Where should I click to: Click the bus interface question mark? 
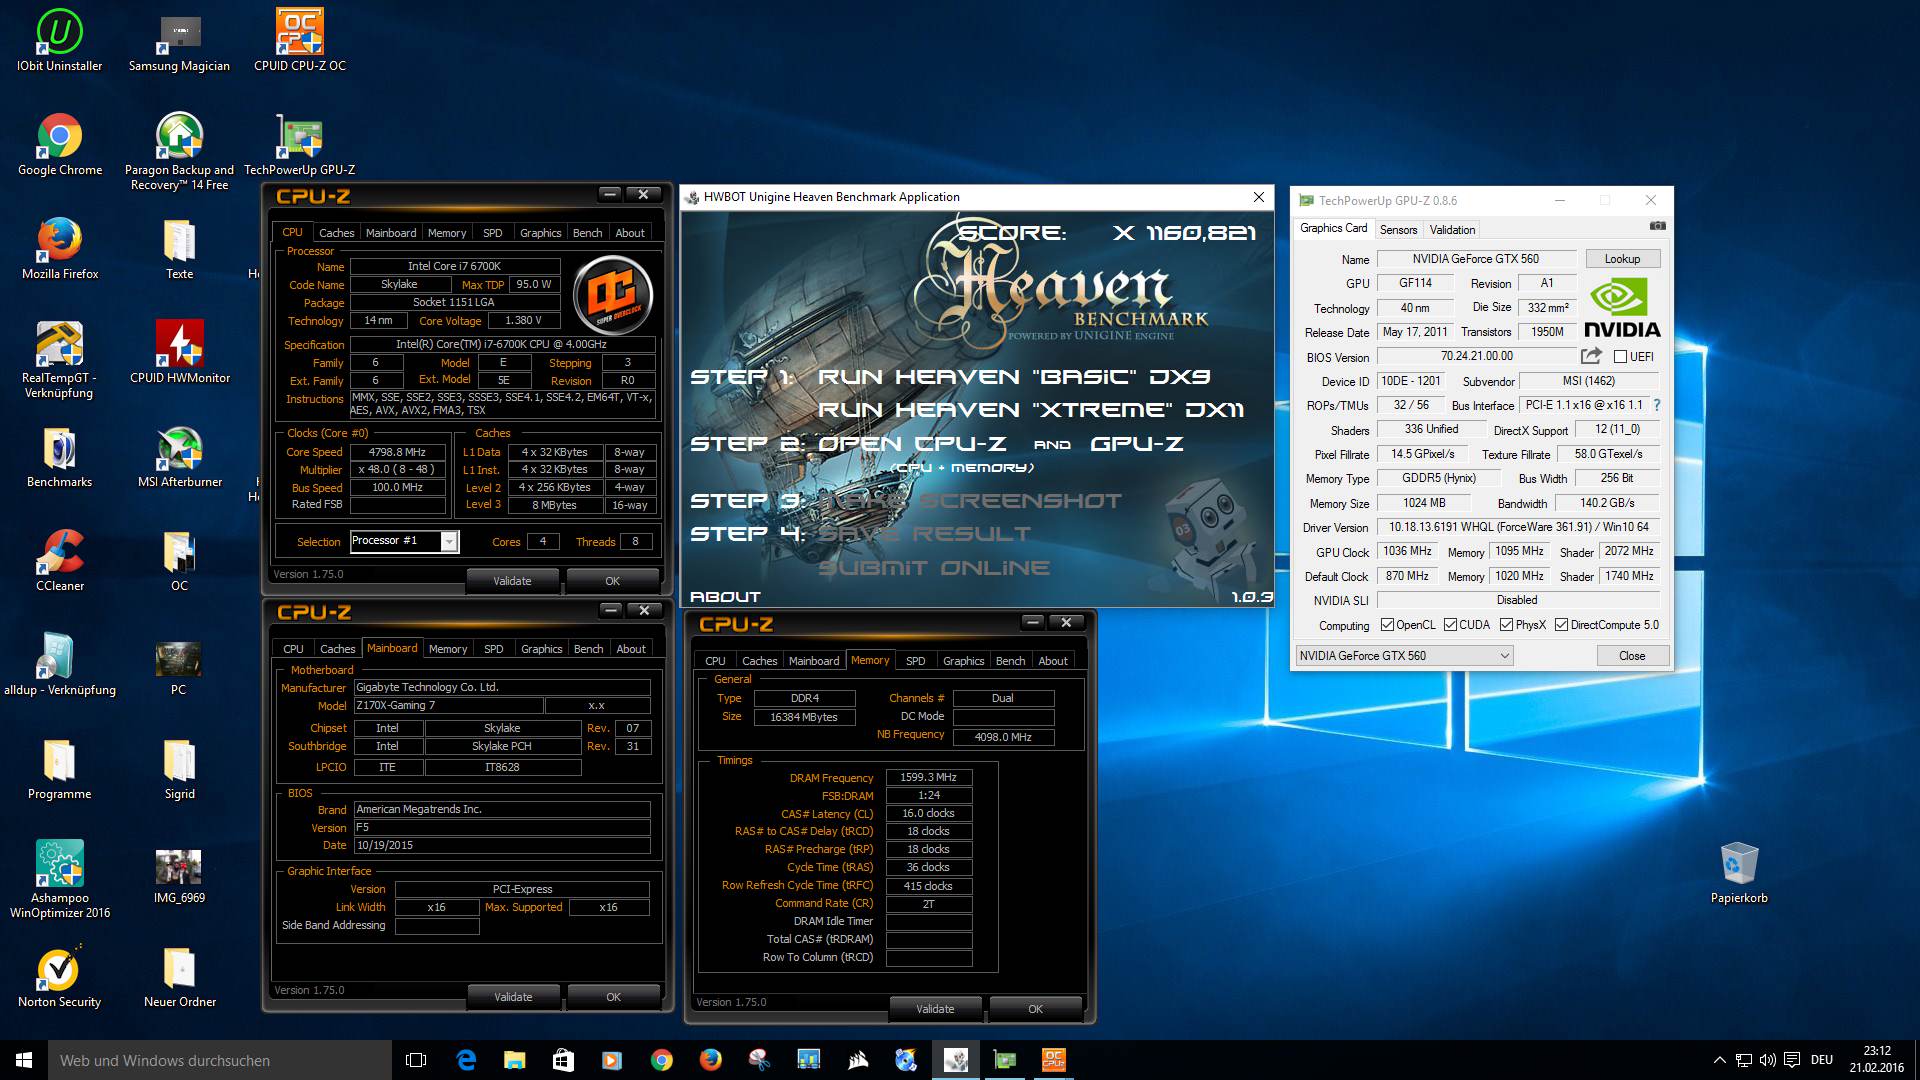pos(1657,405)
